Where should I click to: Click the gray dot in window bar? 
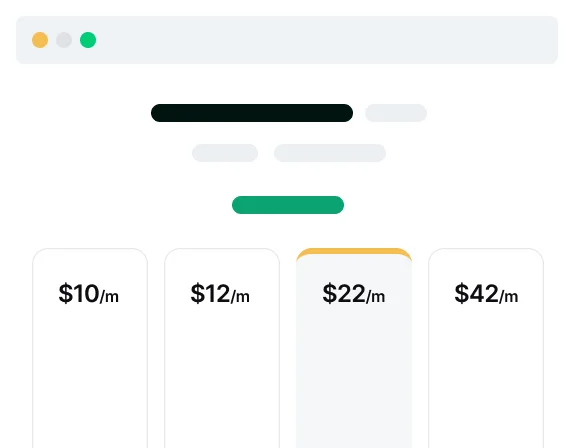pos(64,40)
